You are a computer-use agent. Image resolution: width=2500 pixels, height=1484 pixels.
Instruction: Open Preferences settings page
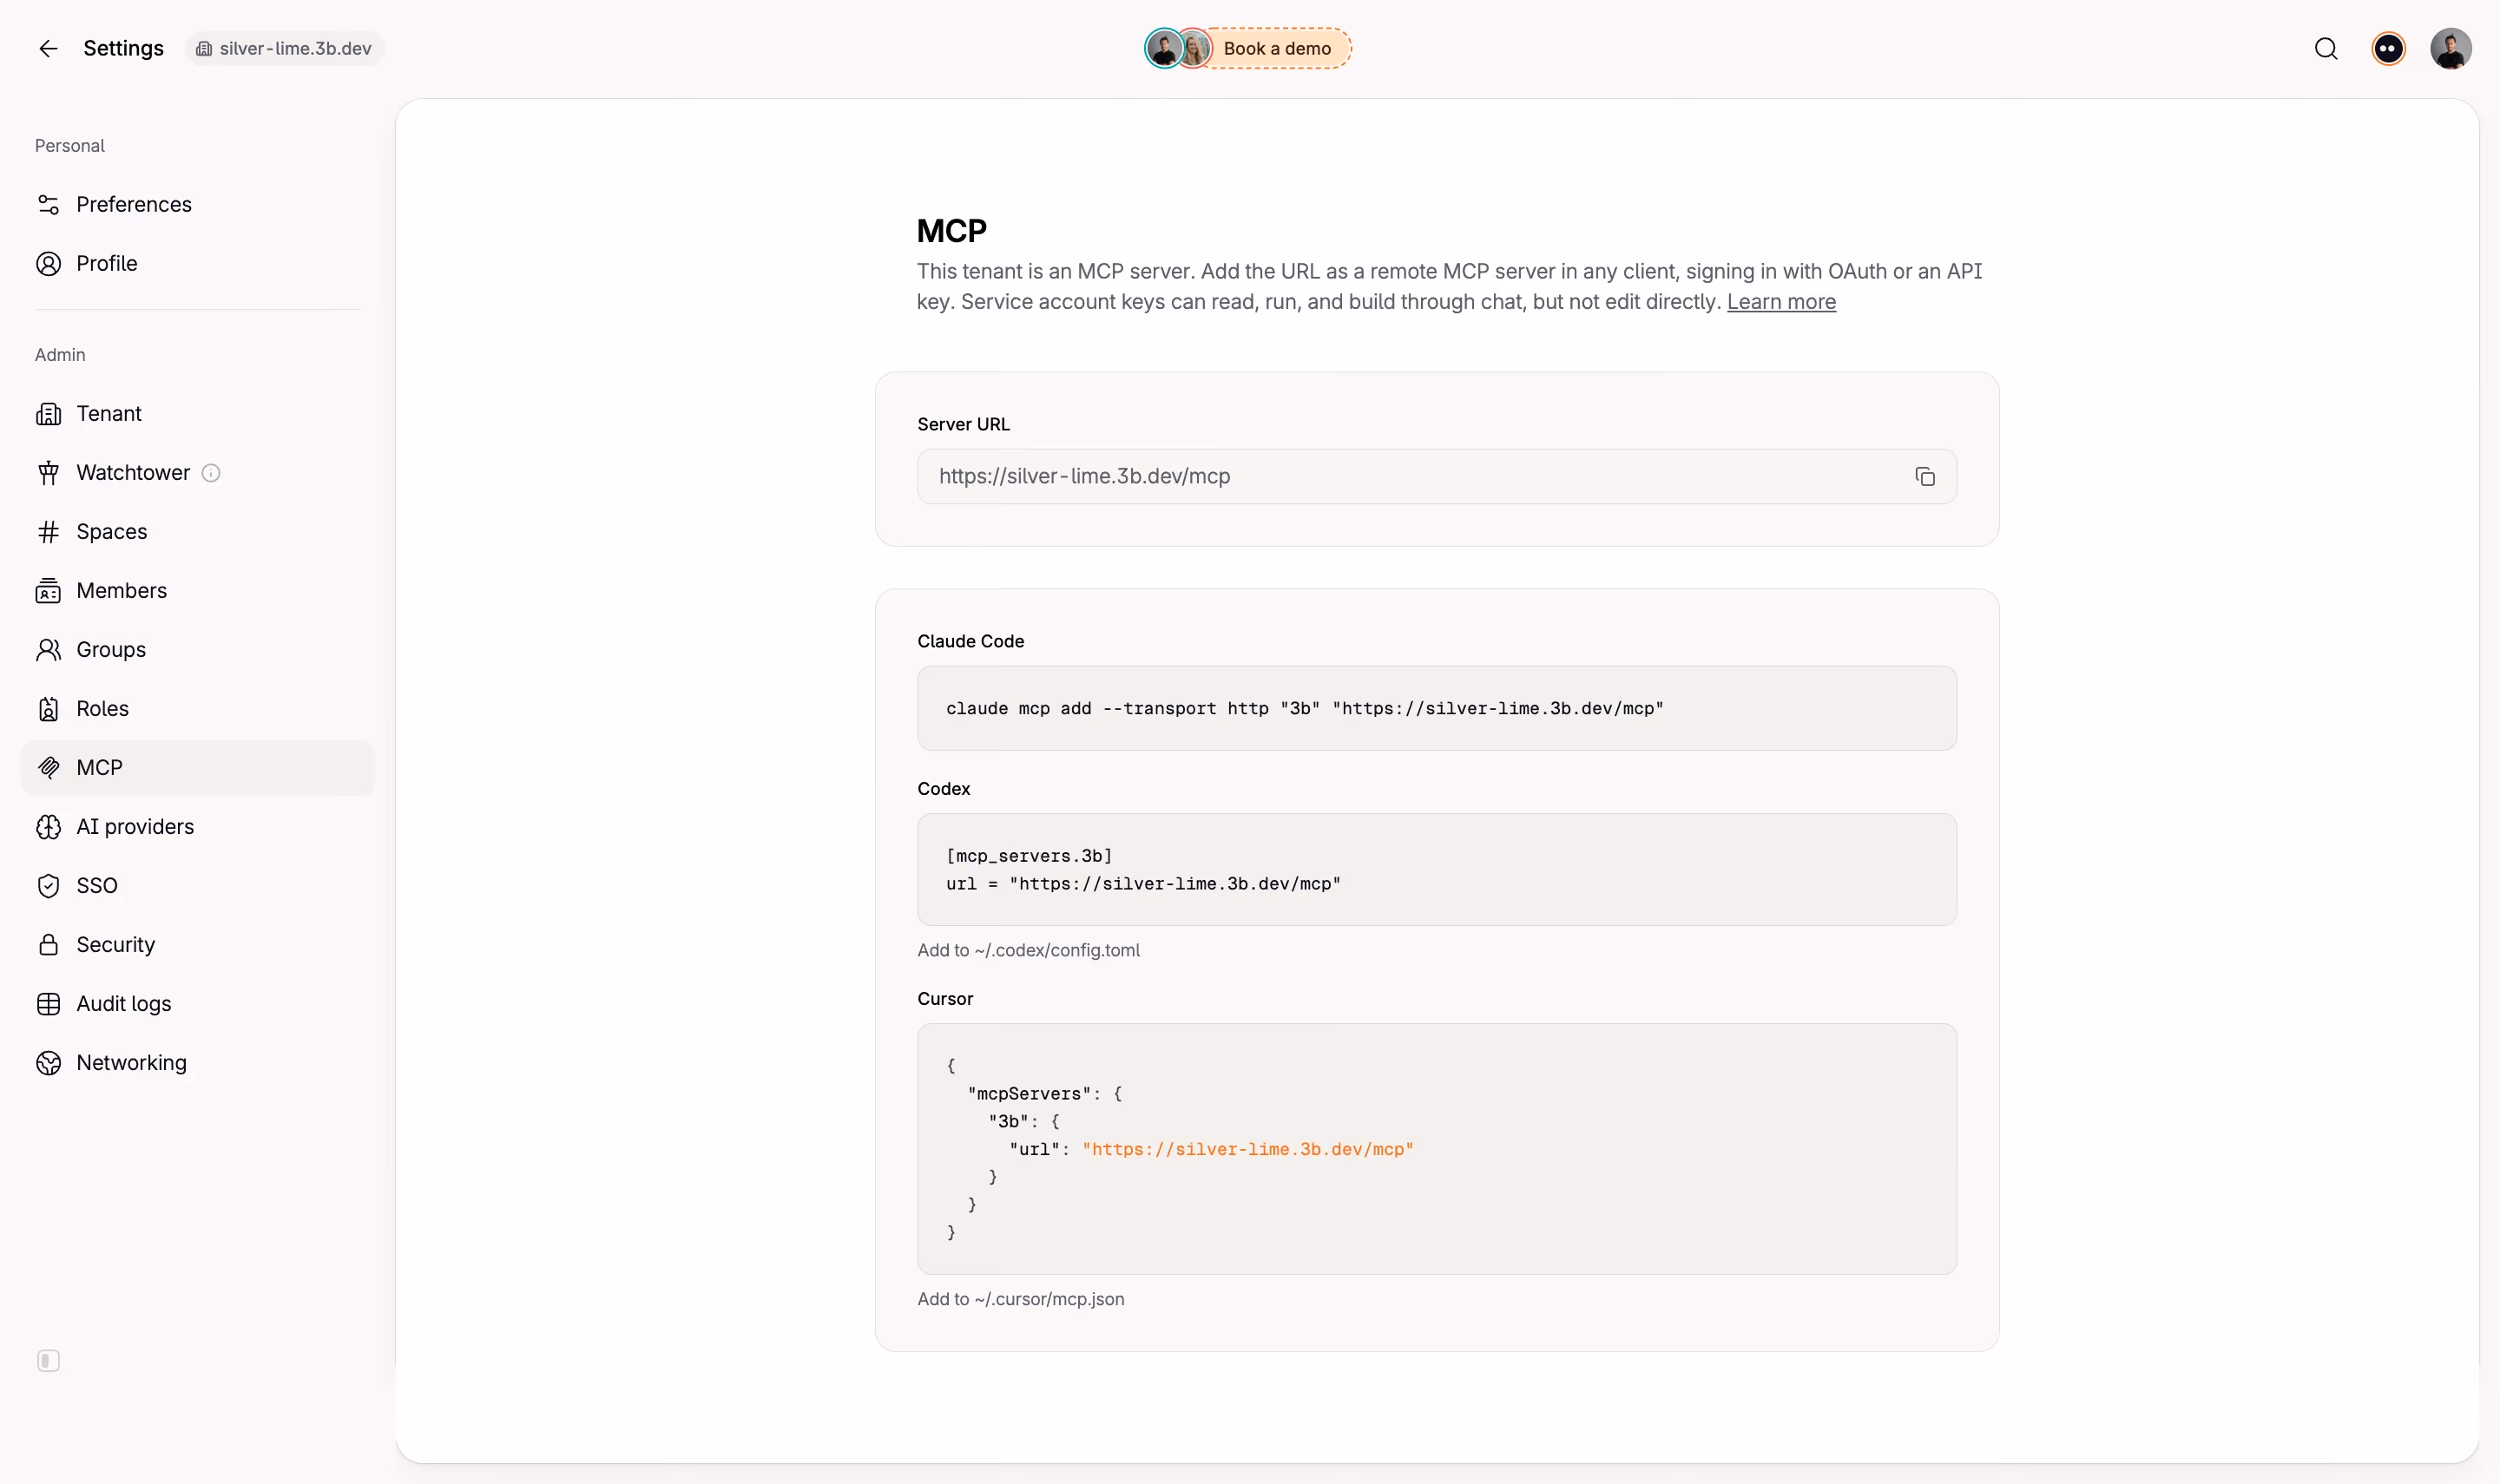click(198, 205)
